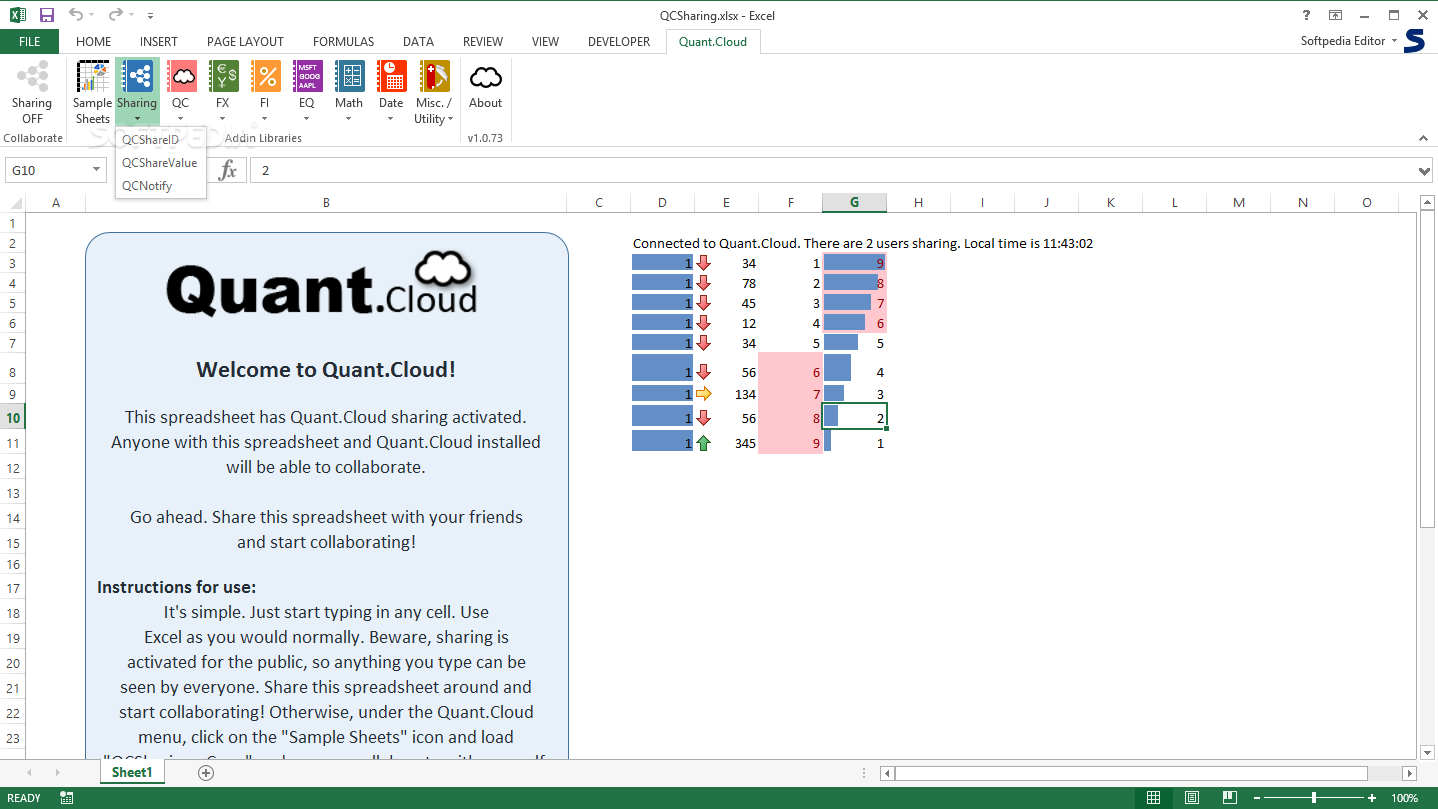Switch to Normal view icon
Image resolution: width=1438 pixels, height=809 pixels.
(x=1153, y=798)
